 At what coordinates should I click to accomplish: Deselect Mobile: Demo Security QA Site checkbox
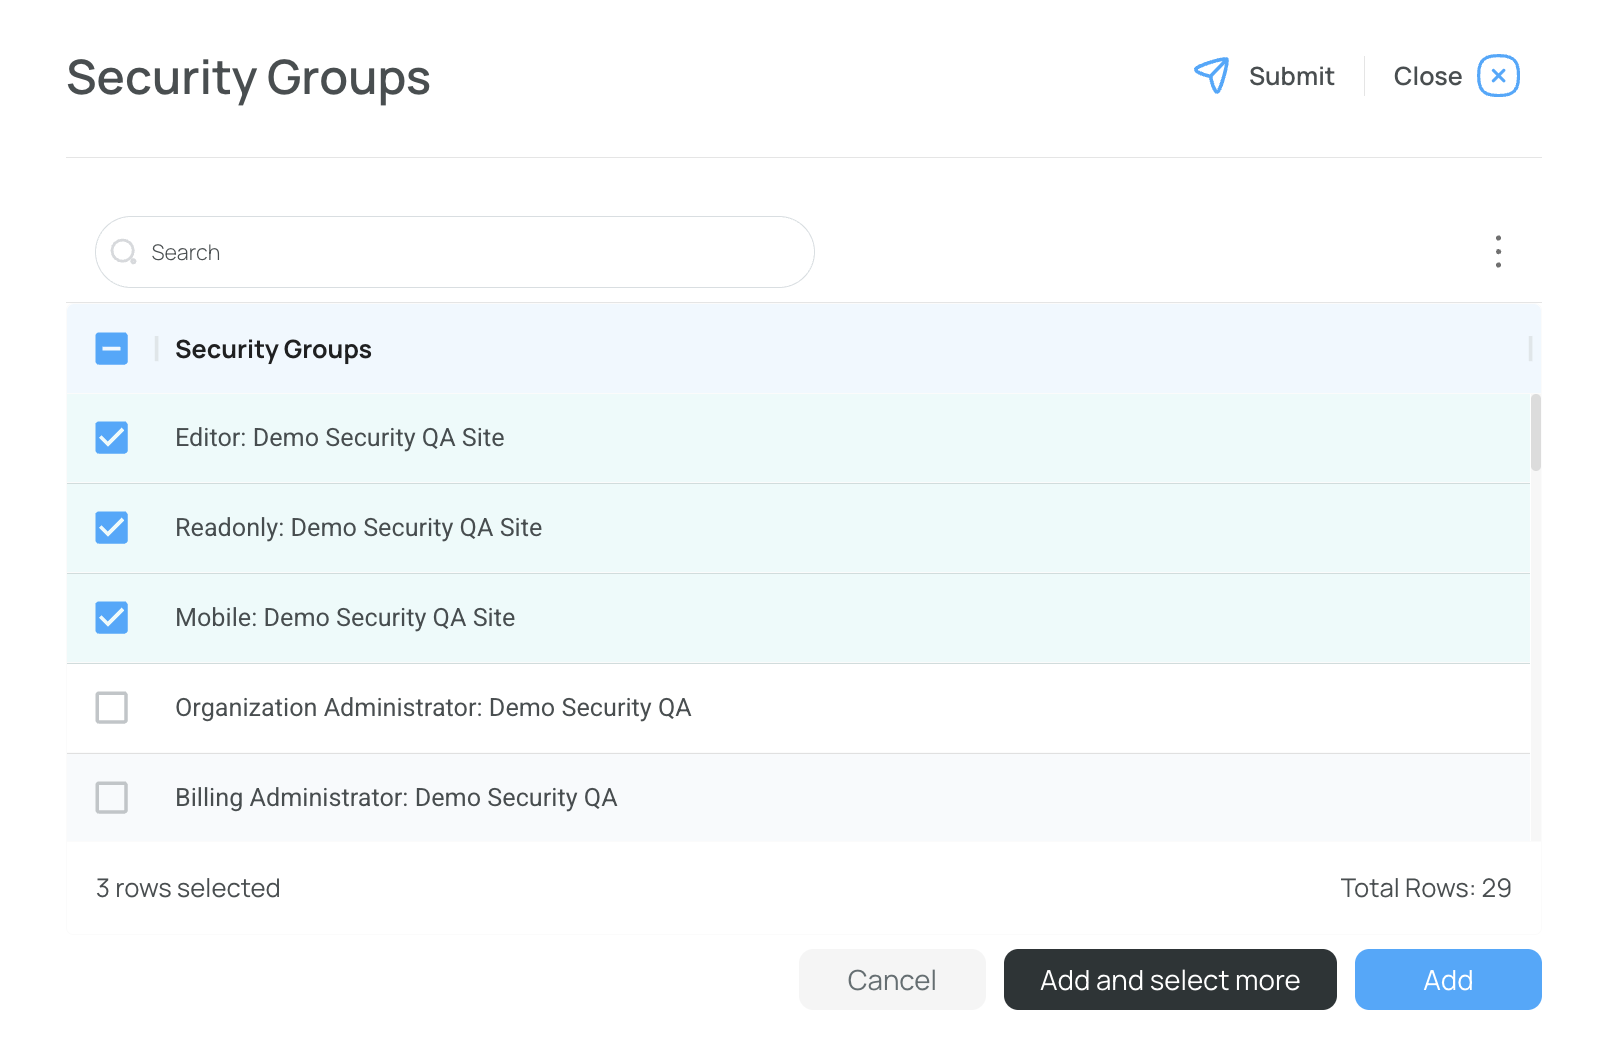112,618
